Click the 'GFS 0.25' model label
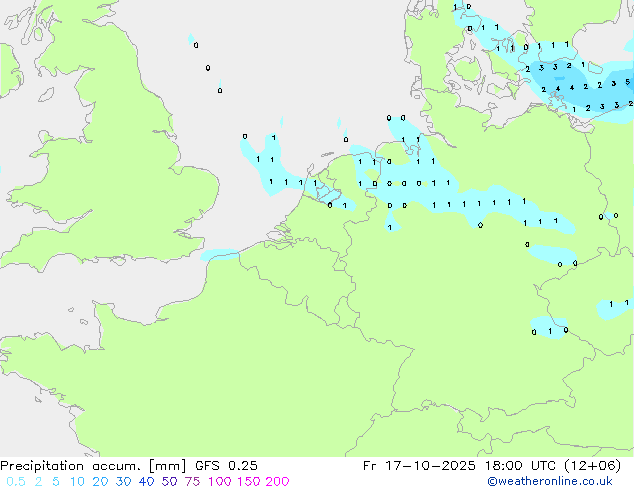Screen dimensions: 634x490 click(x=226, y=466)
